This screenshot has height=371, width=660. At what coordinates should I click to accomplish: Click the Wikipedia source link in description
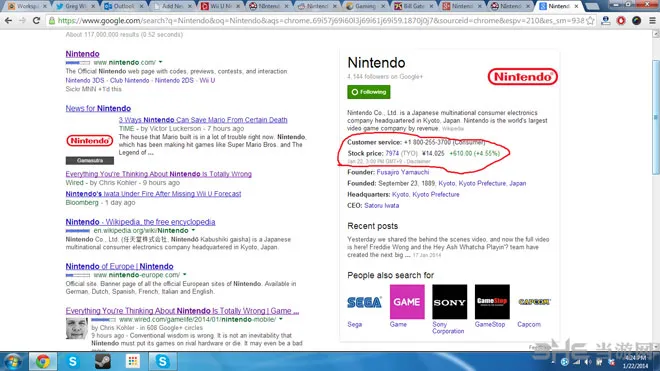click(x=453, y=128)
